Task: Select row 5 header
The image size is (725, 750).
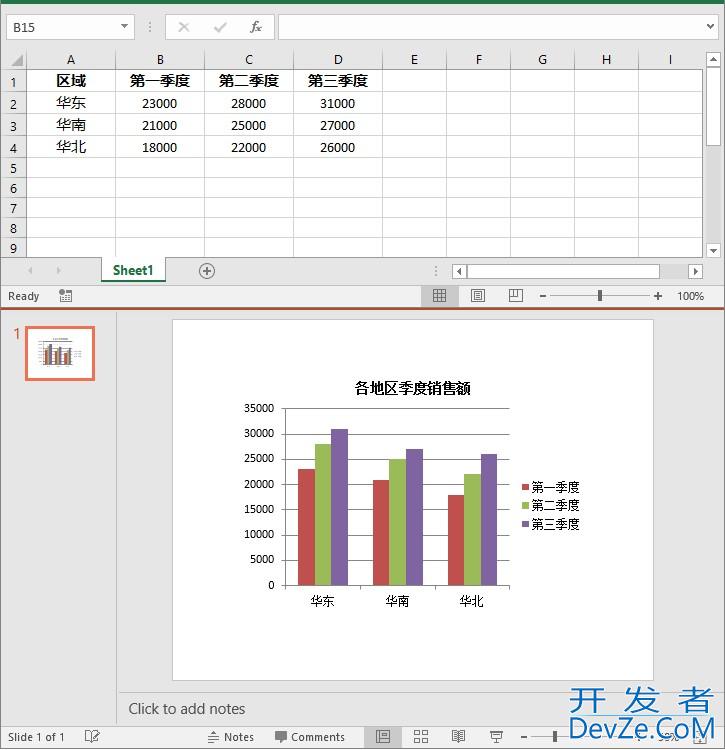Action: click(13, 169)
